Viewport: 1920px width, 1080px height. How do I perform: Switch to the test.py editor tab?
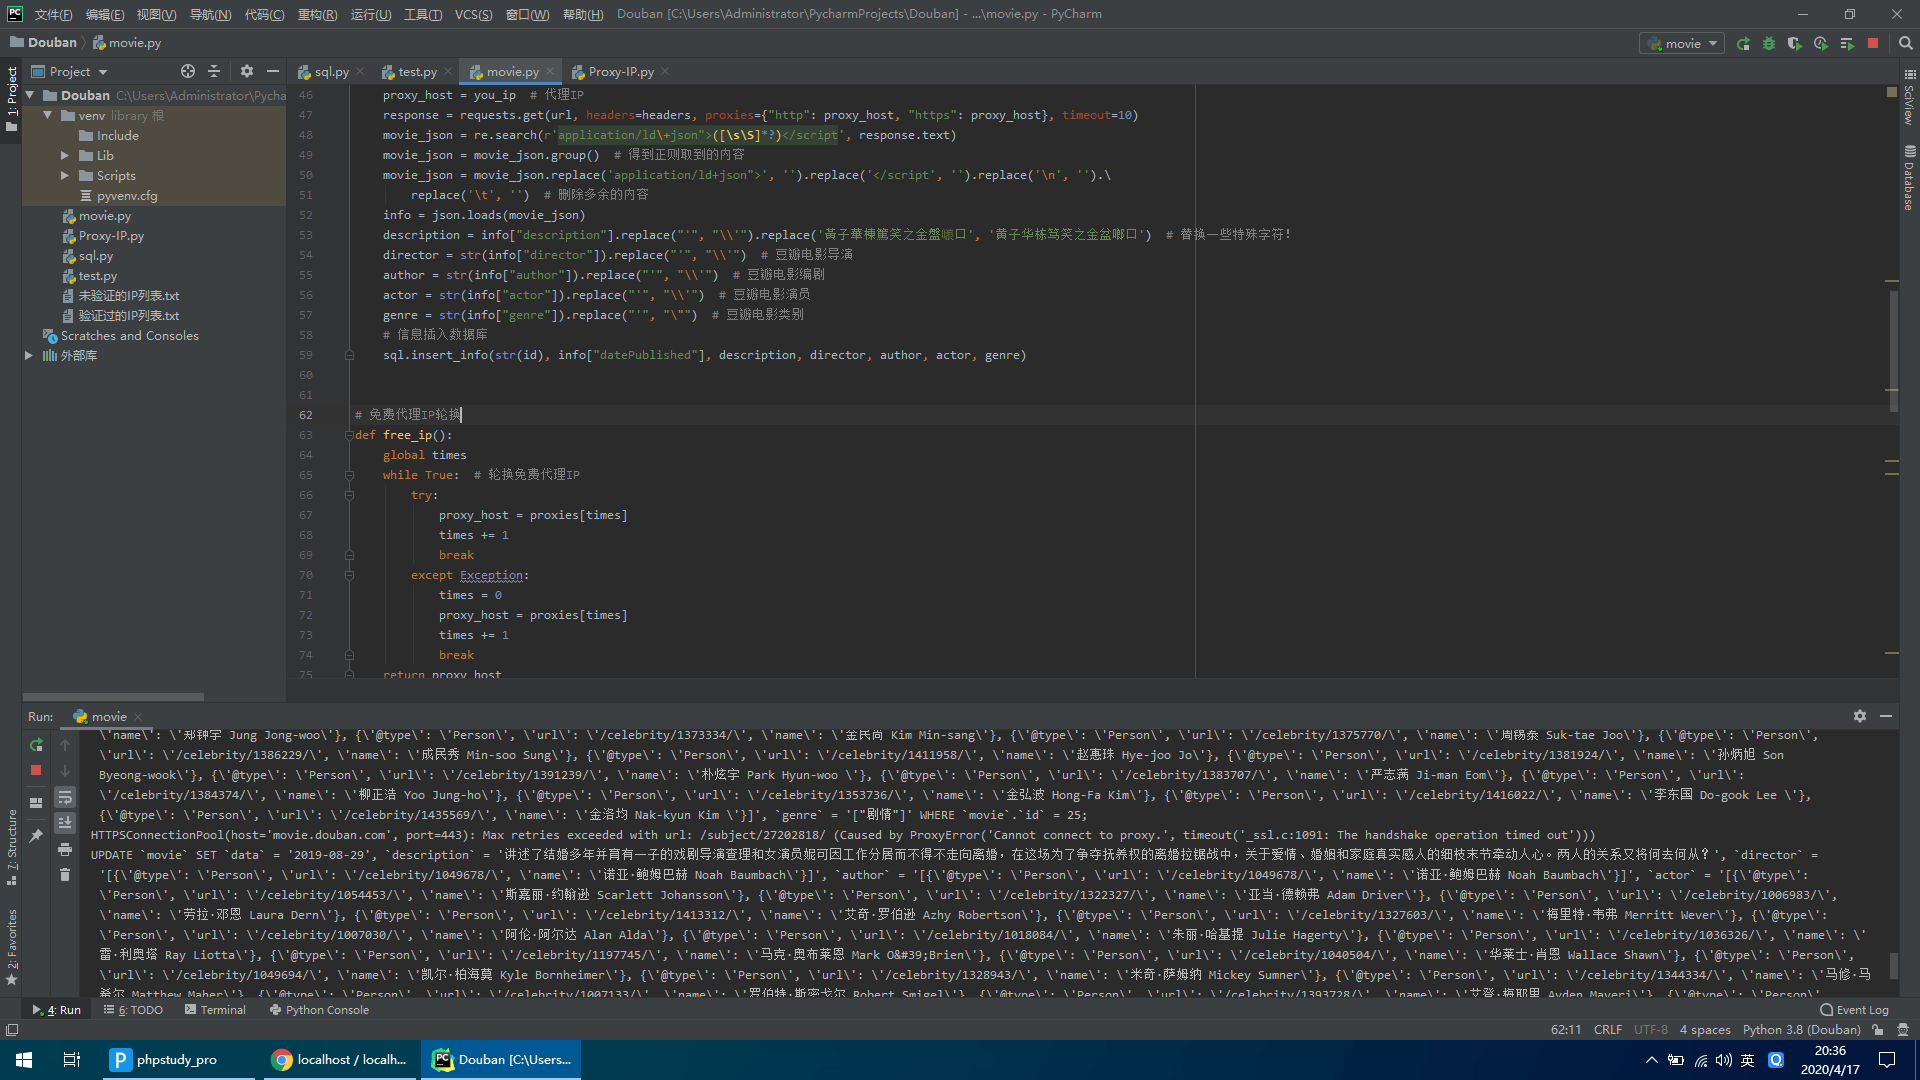417,71
